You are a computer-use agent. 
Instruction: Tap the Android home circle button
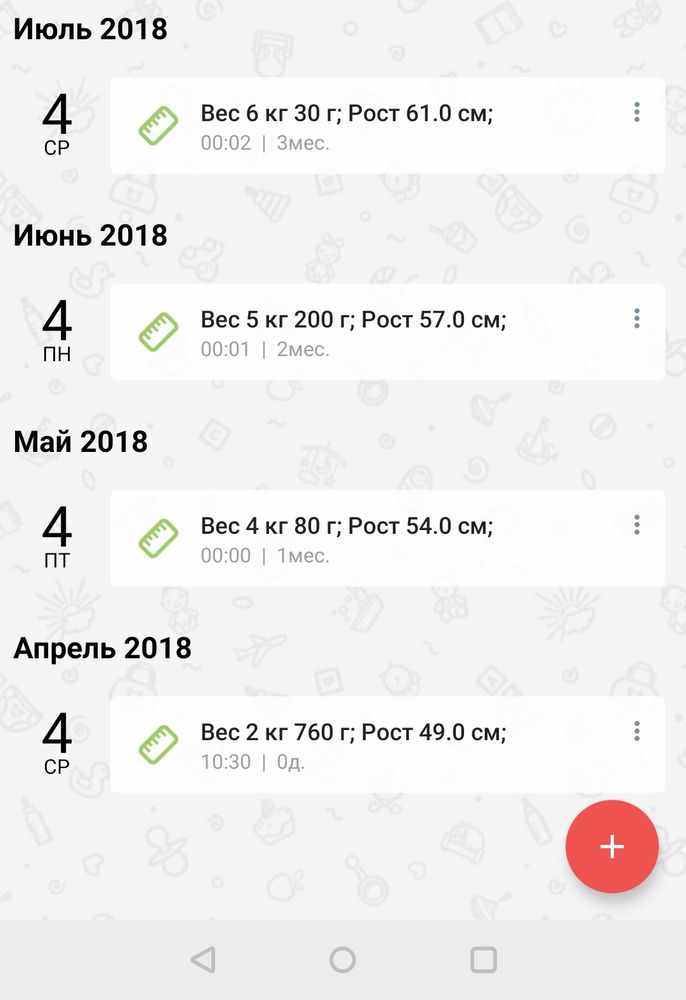(343, 960)
